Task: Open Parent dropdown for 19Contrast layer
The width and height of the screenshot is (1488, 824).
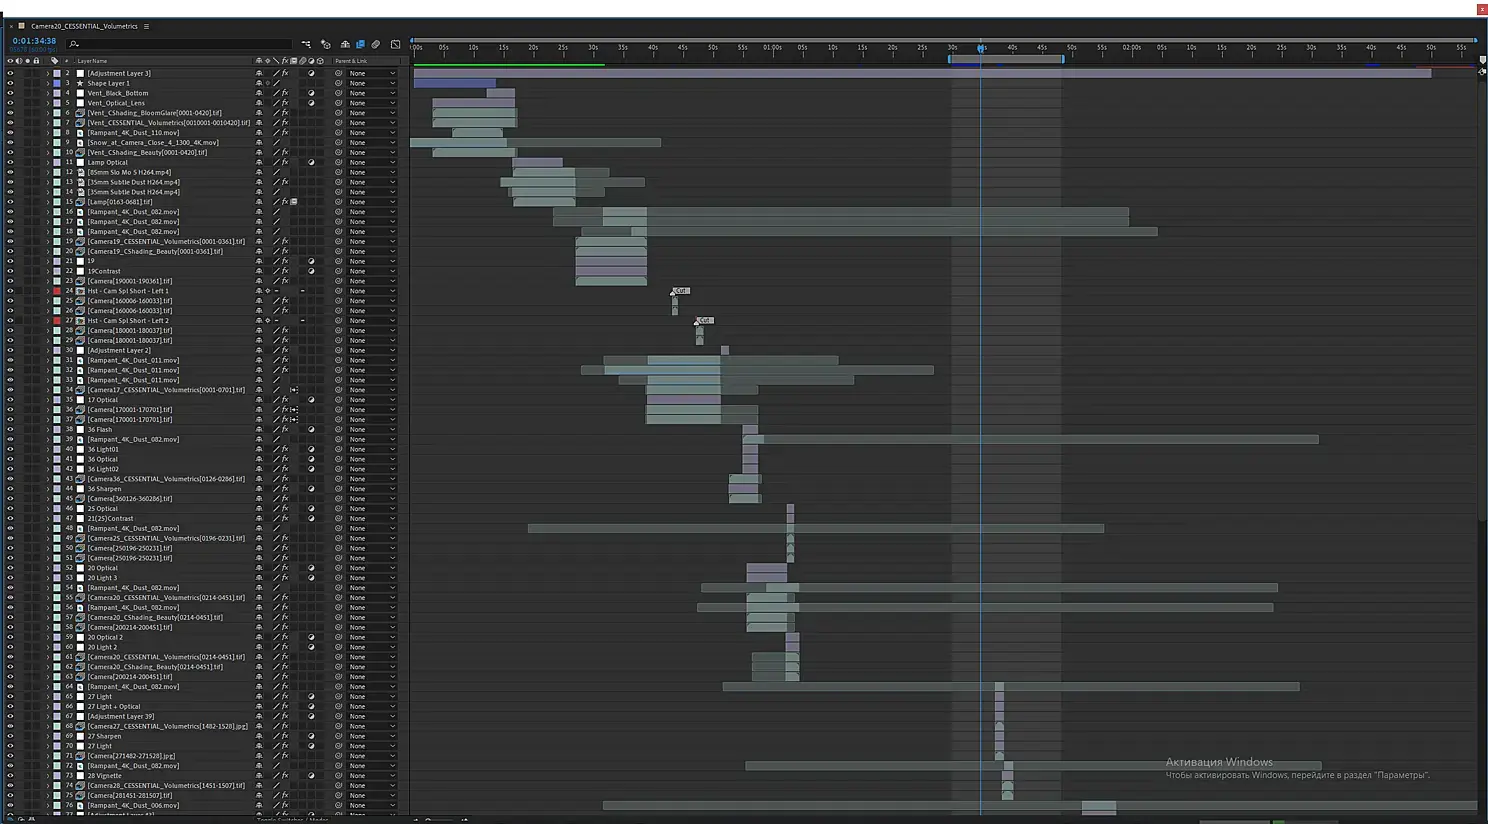Action: [x=372, y=271]
